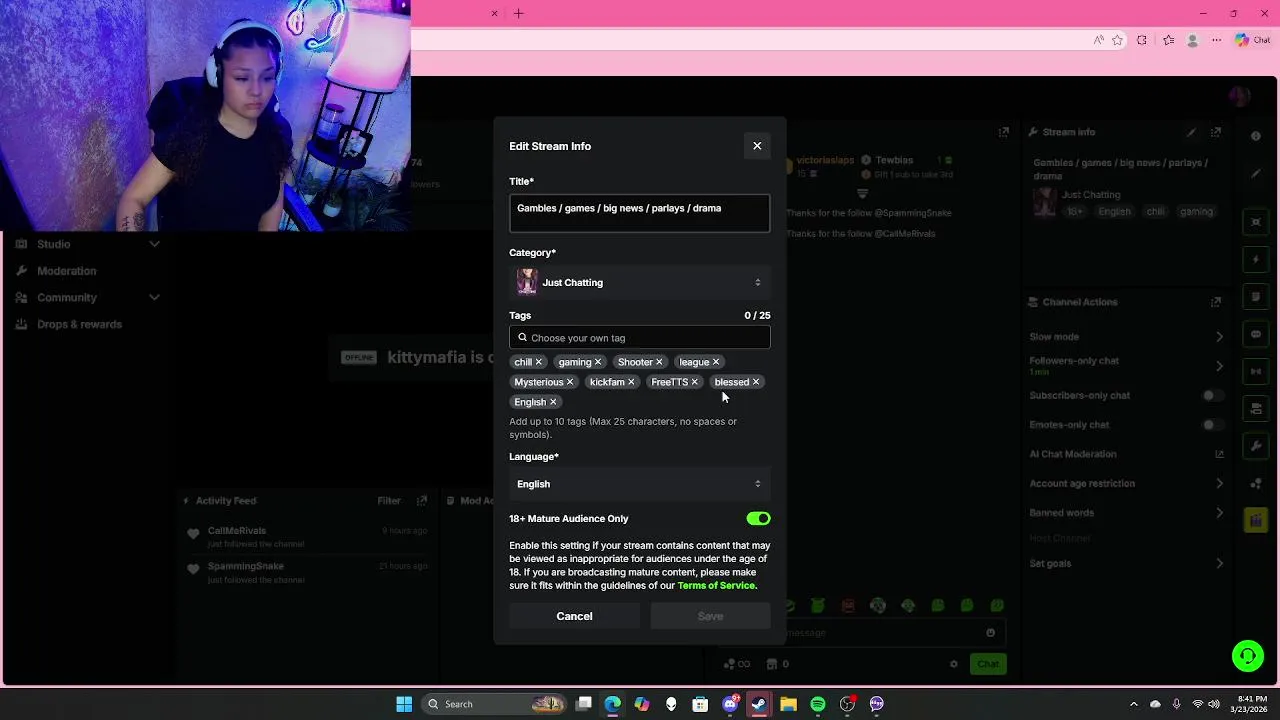Remove the chill tag
Image resolution: width=1280 pixels, height=720 pixels.
pyautogui.click(x=538, y=362)
